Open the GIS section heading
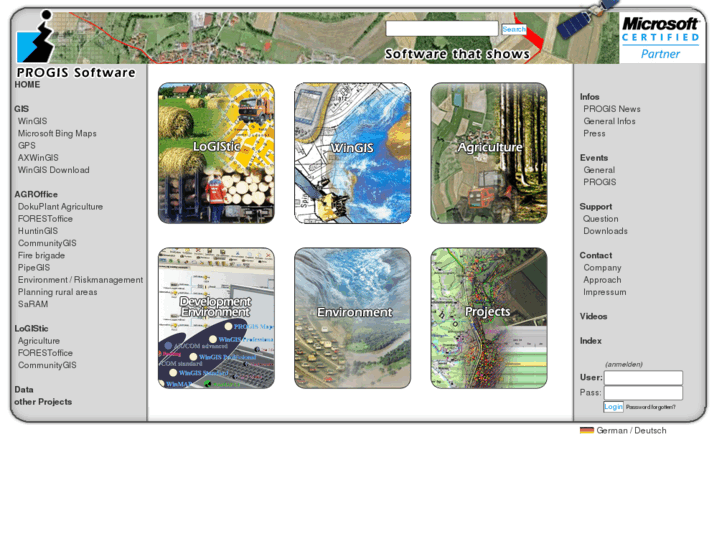727x545 pixels. tap(21, 109)
